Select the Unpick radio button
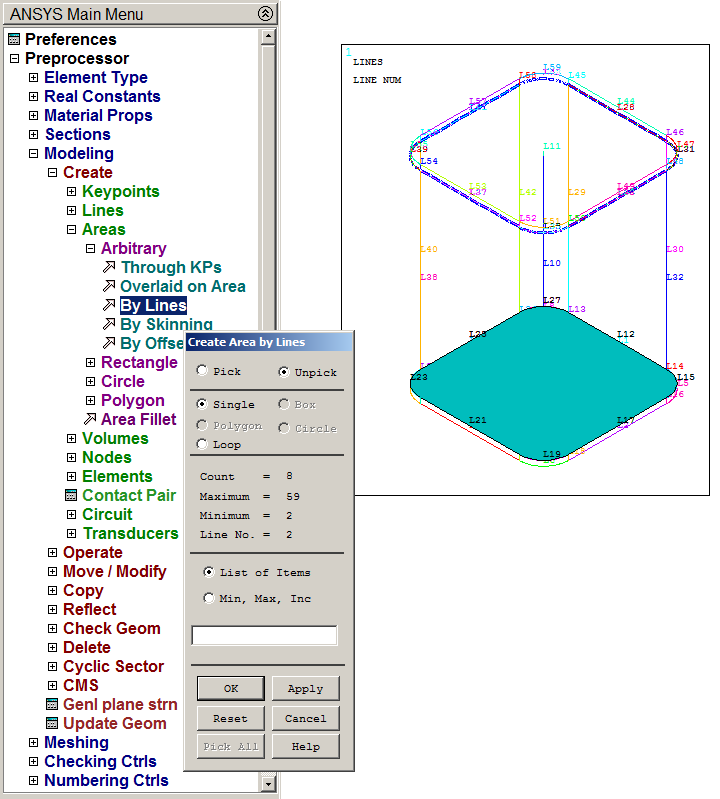 coord(283,372)
